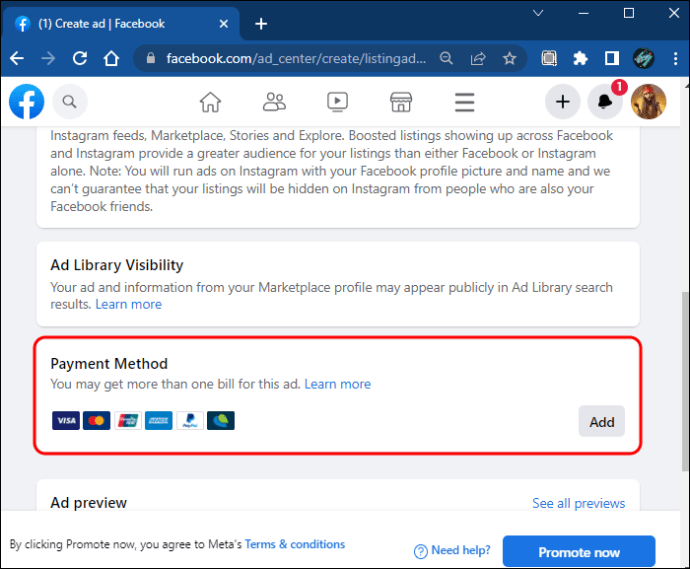Click Promote now
The height and width of the screenshot is (569, 690).
[x=579, y=552]
